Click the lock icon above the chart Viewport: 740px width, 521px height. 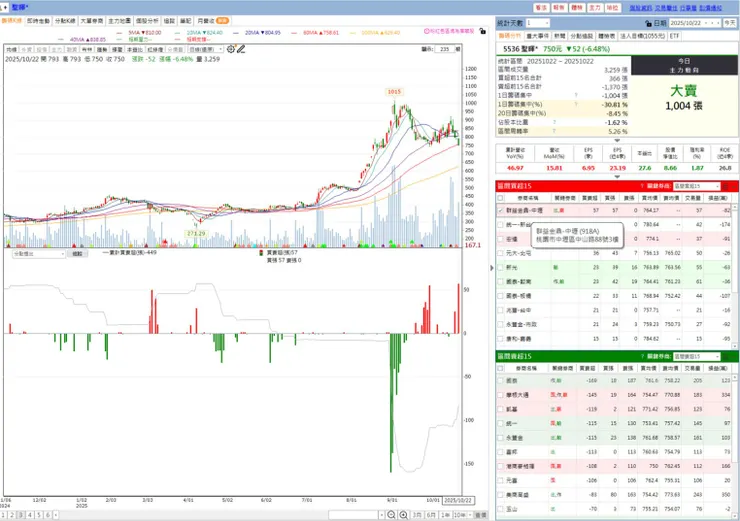[x=482, y=31]
